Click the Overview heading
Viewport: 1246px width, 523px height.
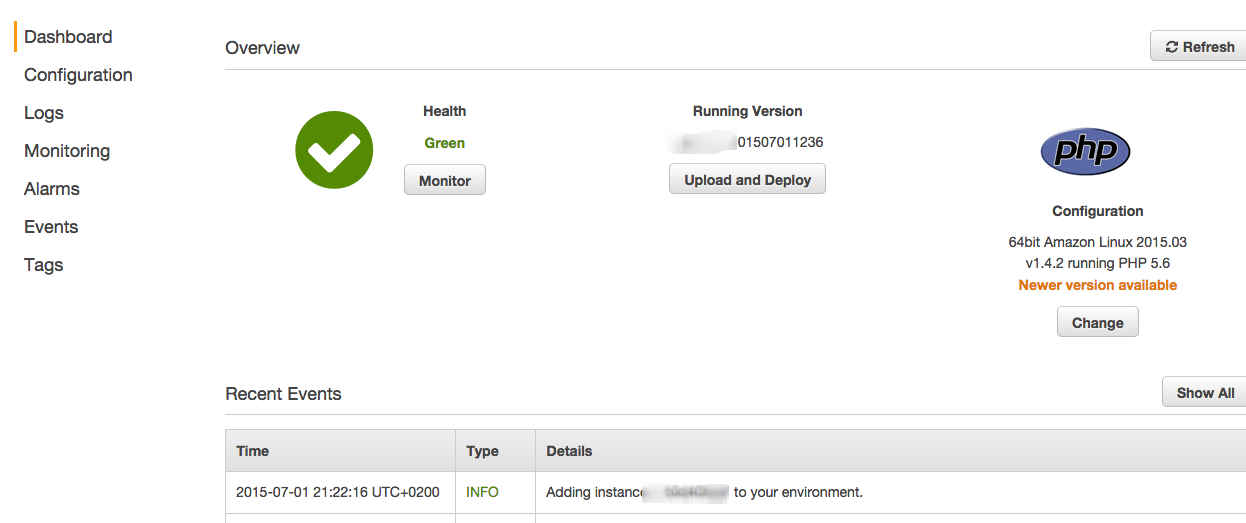tap(262, 47)
